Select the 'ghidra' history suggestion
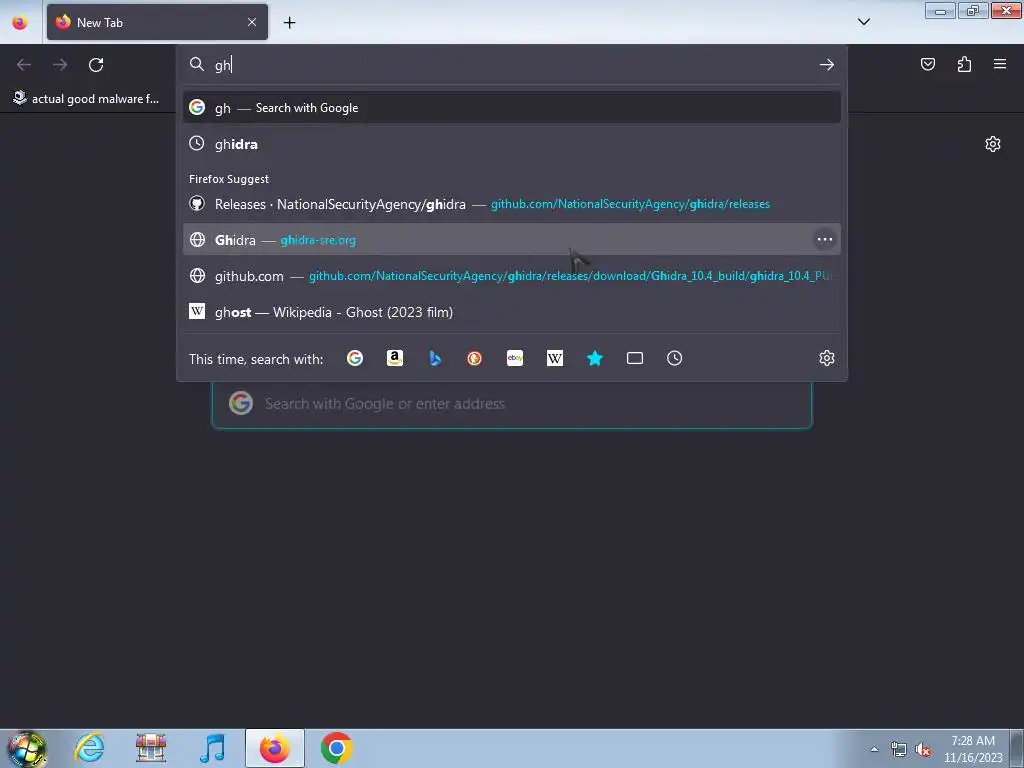Screen dimensions: 1024x768 (x=512, y=144)
